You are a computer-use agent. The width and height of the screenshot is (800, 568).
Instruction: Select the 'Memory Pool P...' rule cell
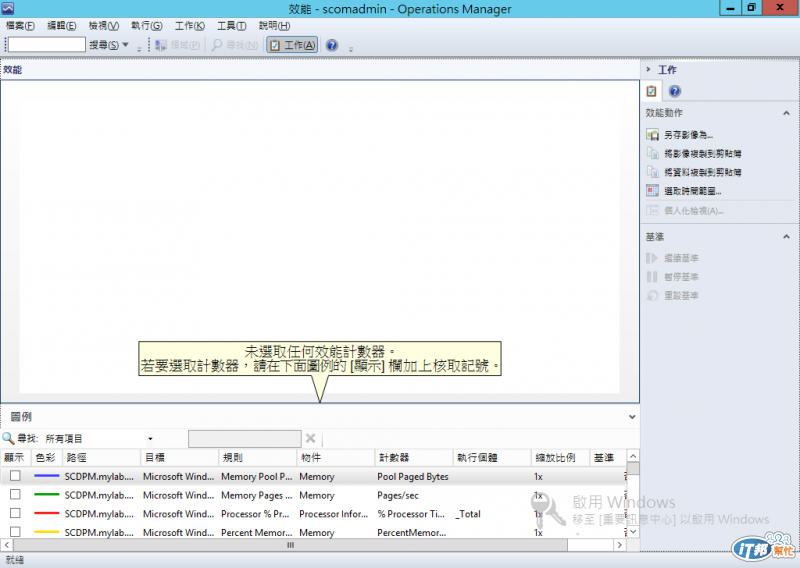tap(257, 477)
